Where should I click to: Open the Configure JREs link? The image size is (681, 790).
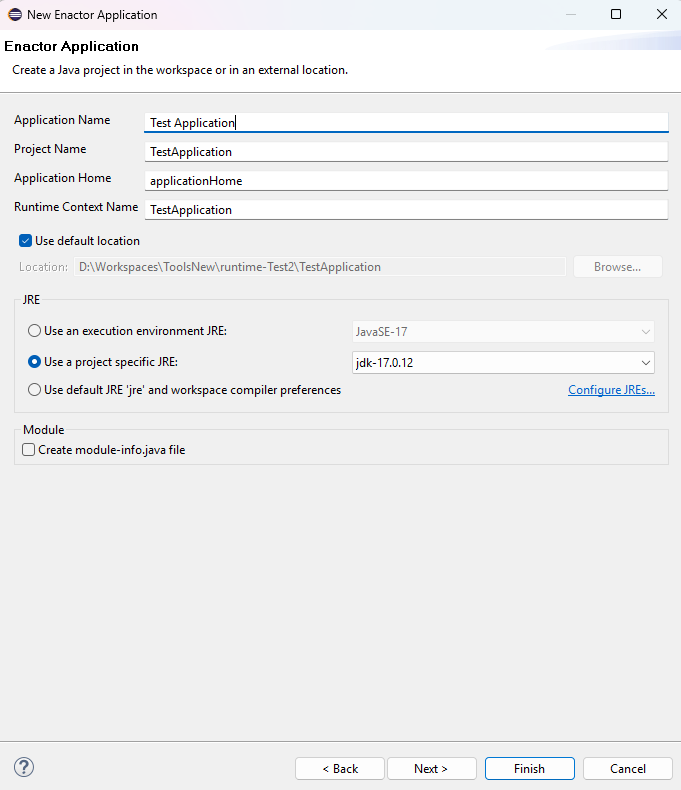click(x=611, y=390)
